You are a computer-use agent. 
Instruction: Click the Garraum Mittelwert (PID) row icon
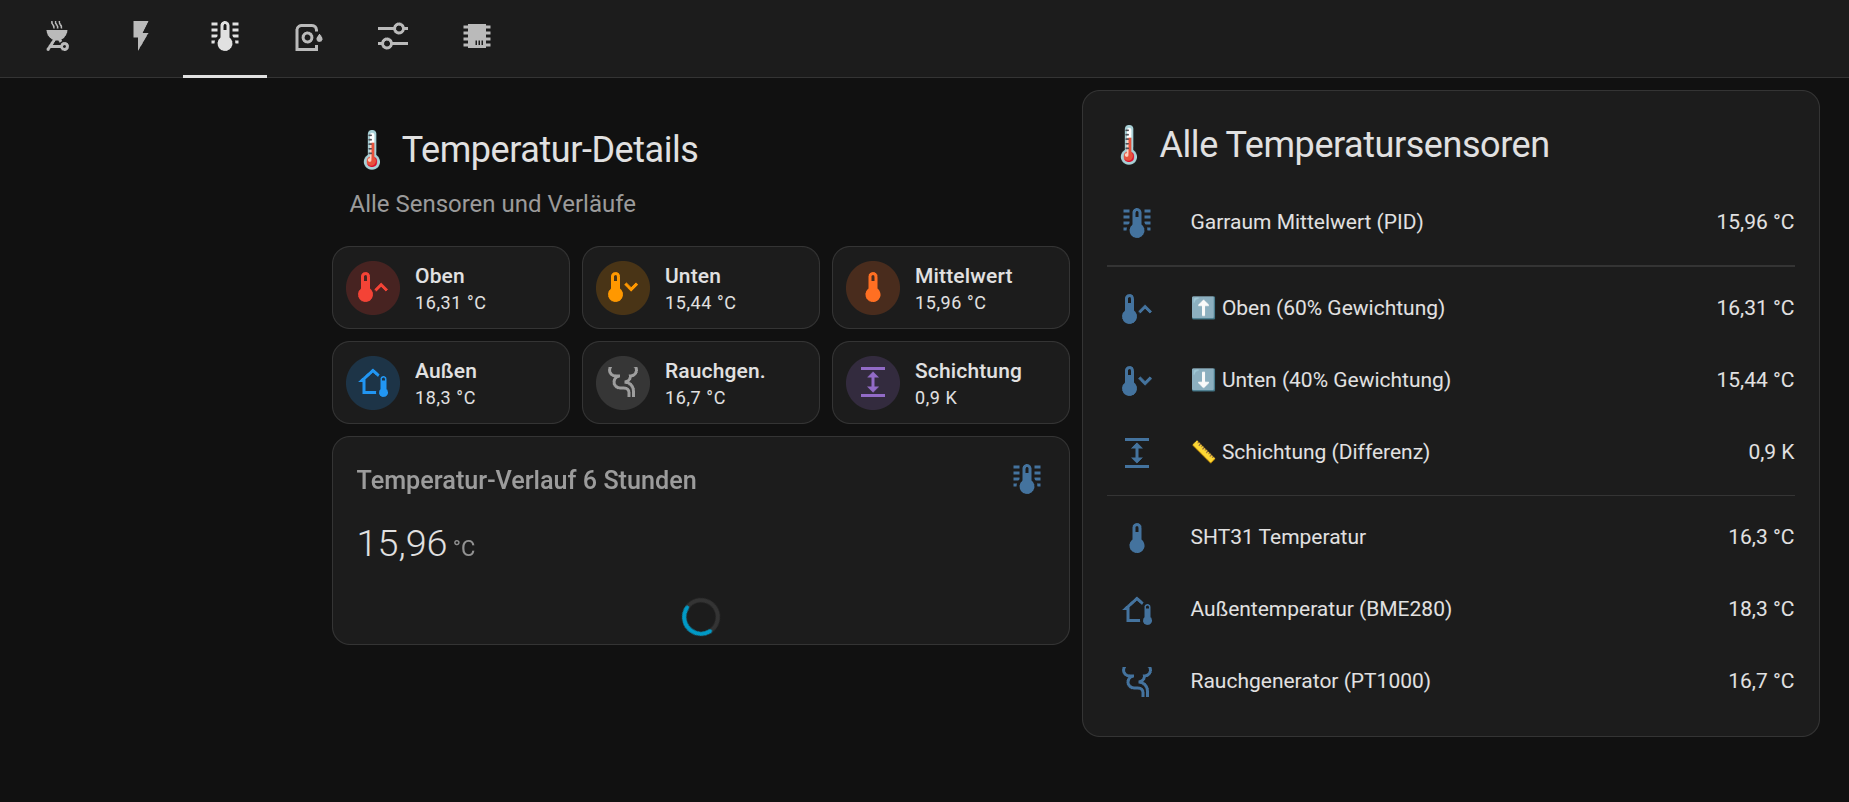point(1137,222)
